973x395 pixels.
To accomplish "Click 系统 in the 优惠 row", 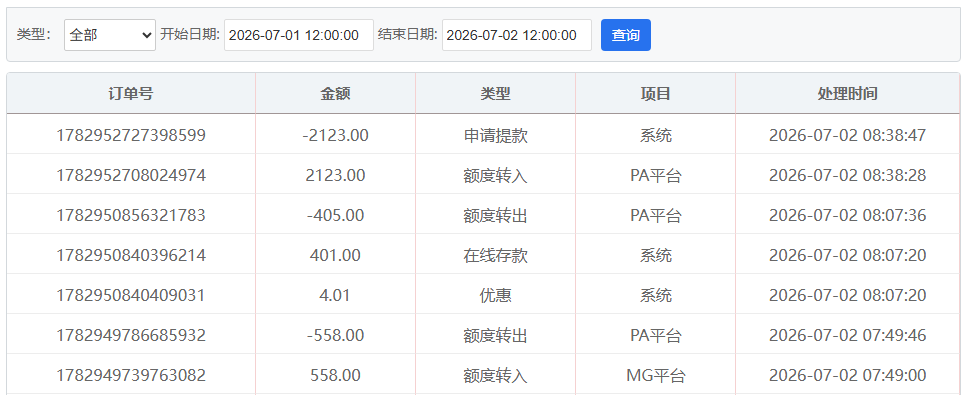I will (655, 295).
